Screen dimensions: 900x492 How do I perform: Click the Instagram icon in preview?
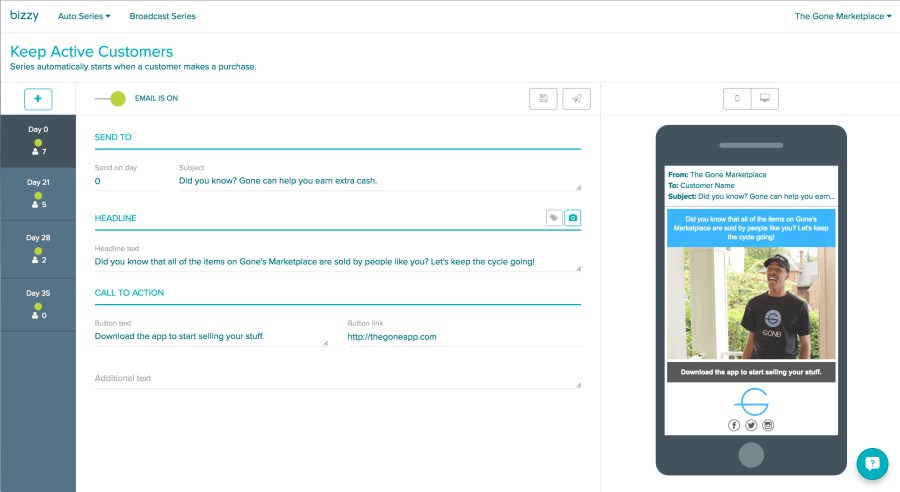pos(768,425)
